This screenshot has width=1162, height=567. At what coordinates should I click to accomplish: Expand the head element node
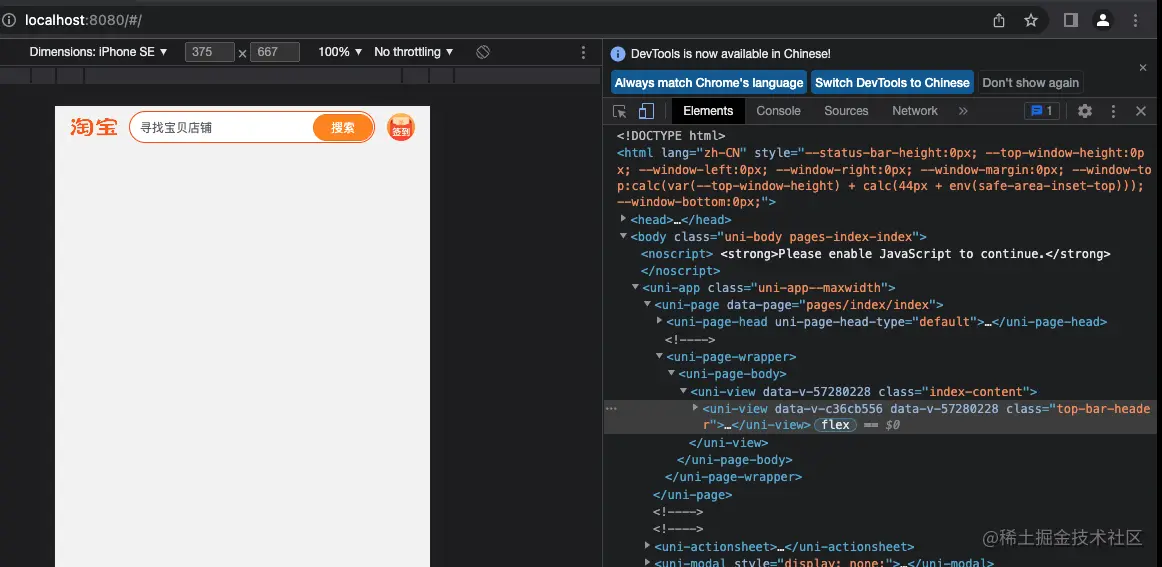pos(623,219)
